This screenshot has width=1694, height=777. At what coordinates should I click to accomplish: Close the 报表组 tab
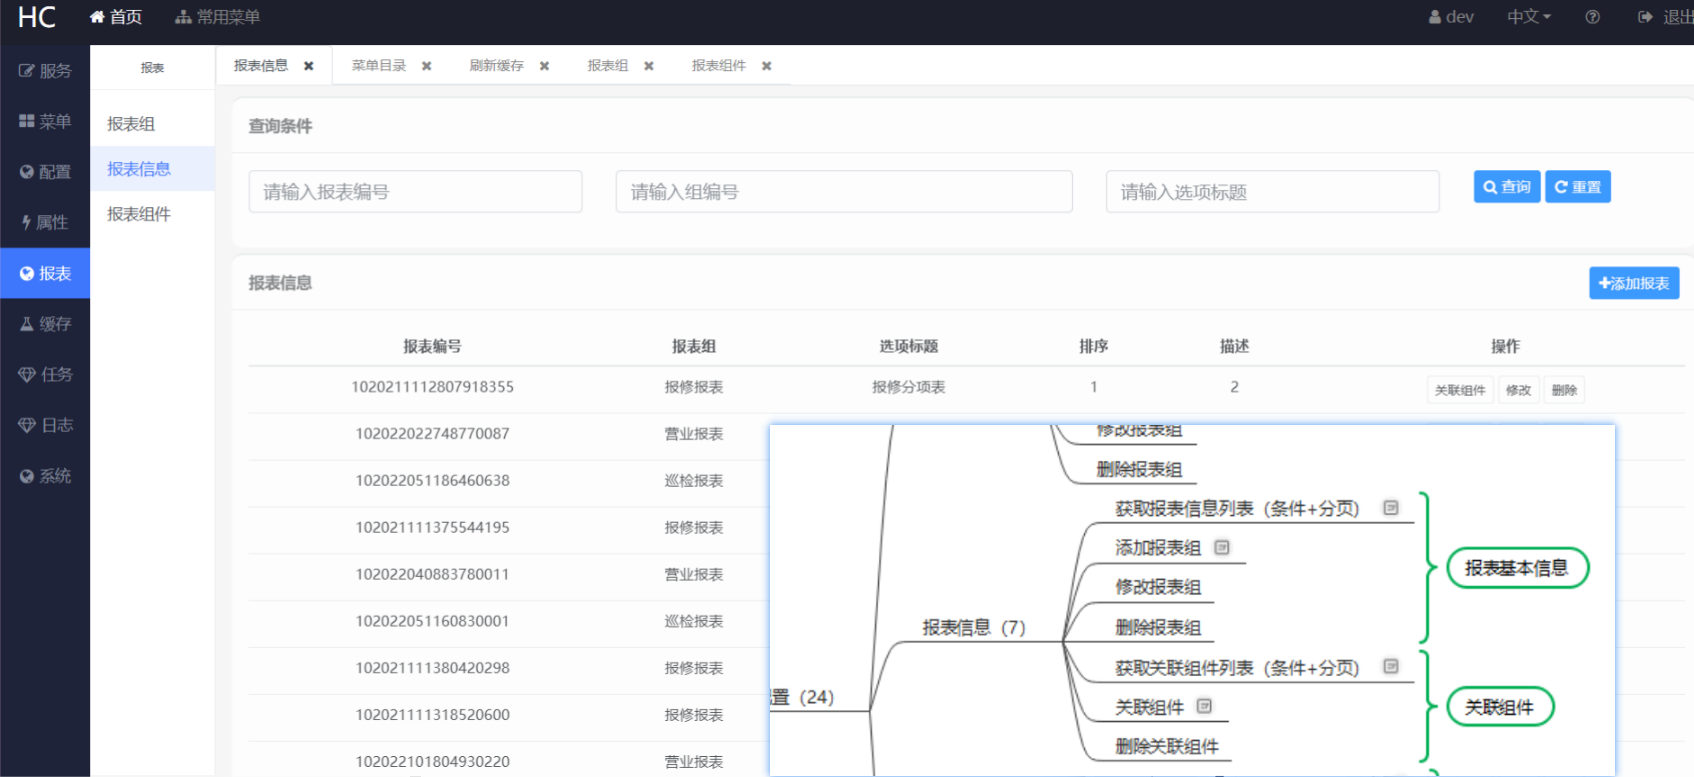[x=649, y=66]
